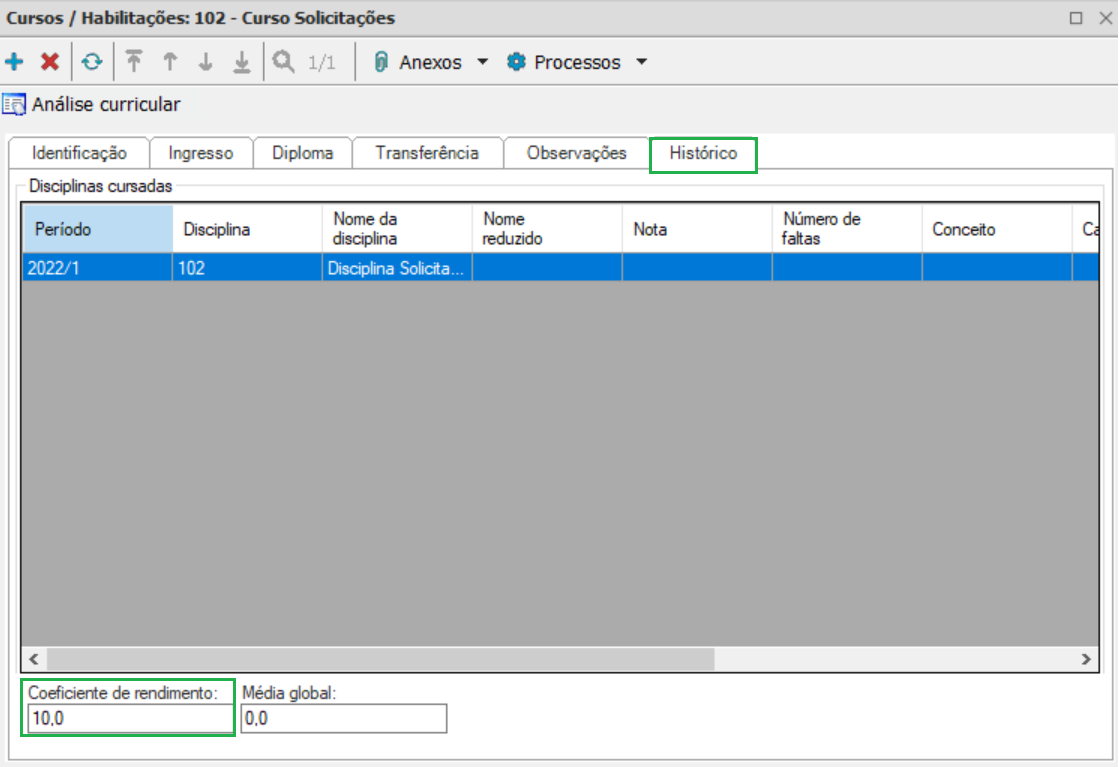Image resolution: width=1119 pixels, height=767 pixels.
Task: Expand the Anexos dropdown arrow
Action: 483,62
